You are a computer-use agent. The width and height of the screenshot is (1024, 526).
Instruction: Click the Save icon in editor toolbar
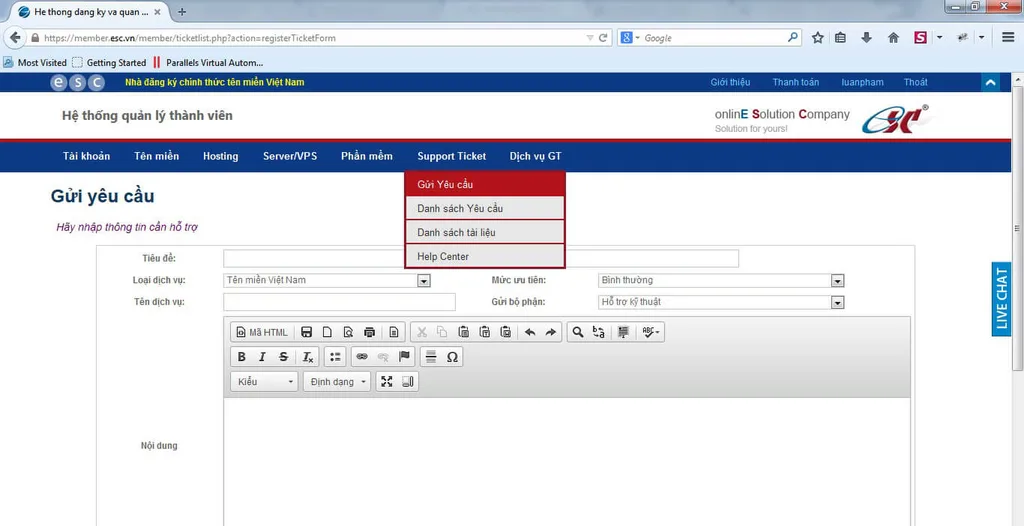[306, 332]
